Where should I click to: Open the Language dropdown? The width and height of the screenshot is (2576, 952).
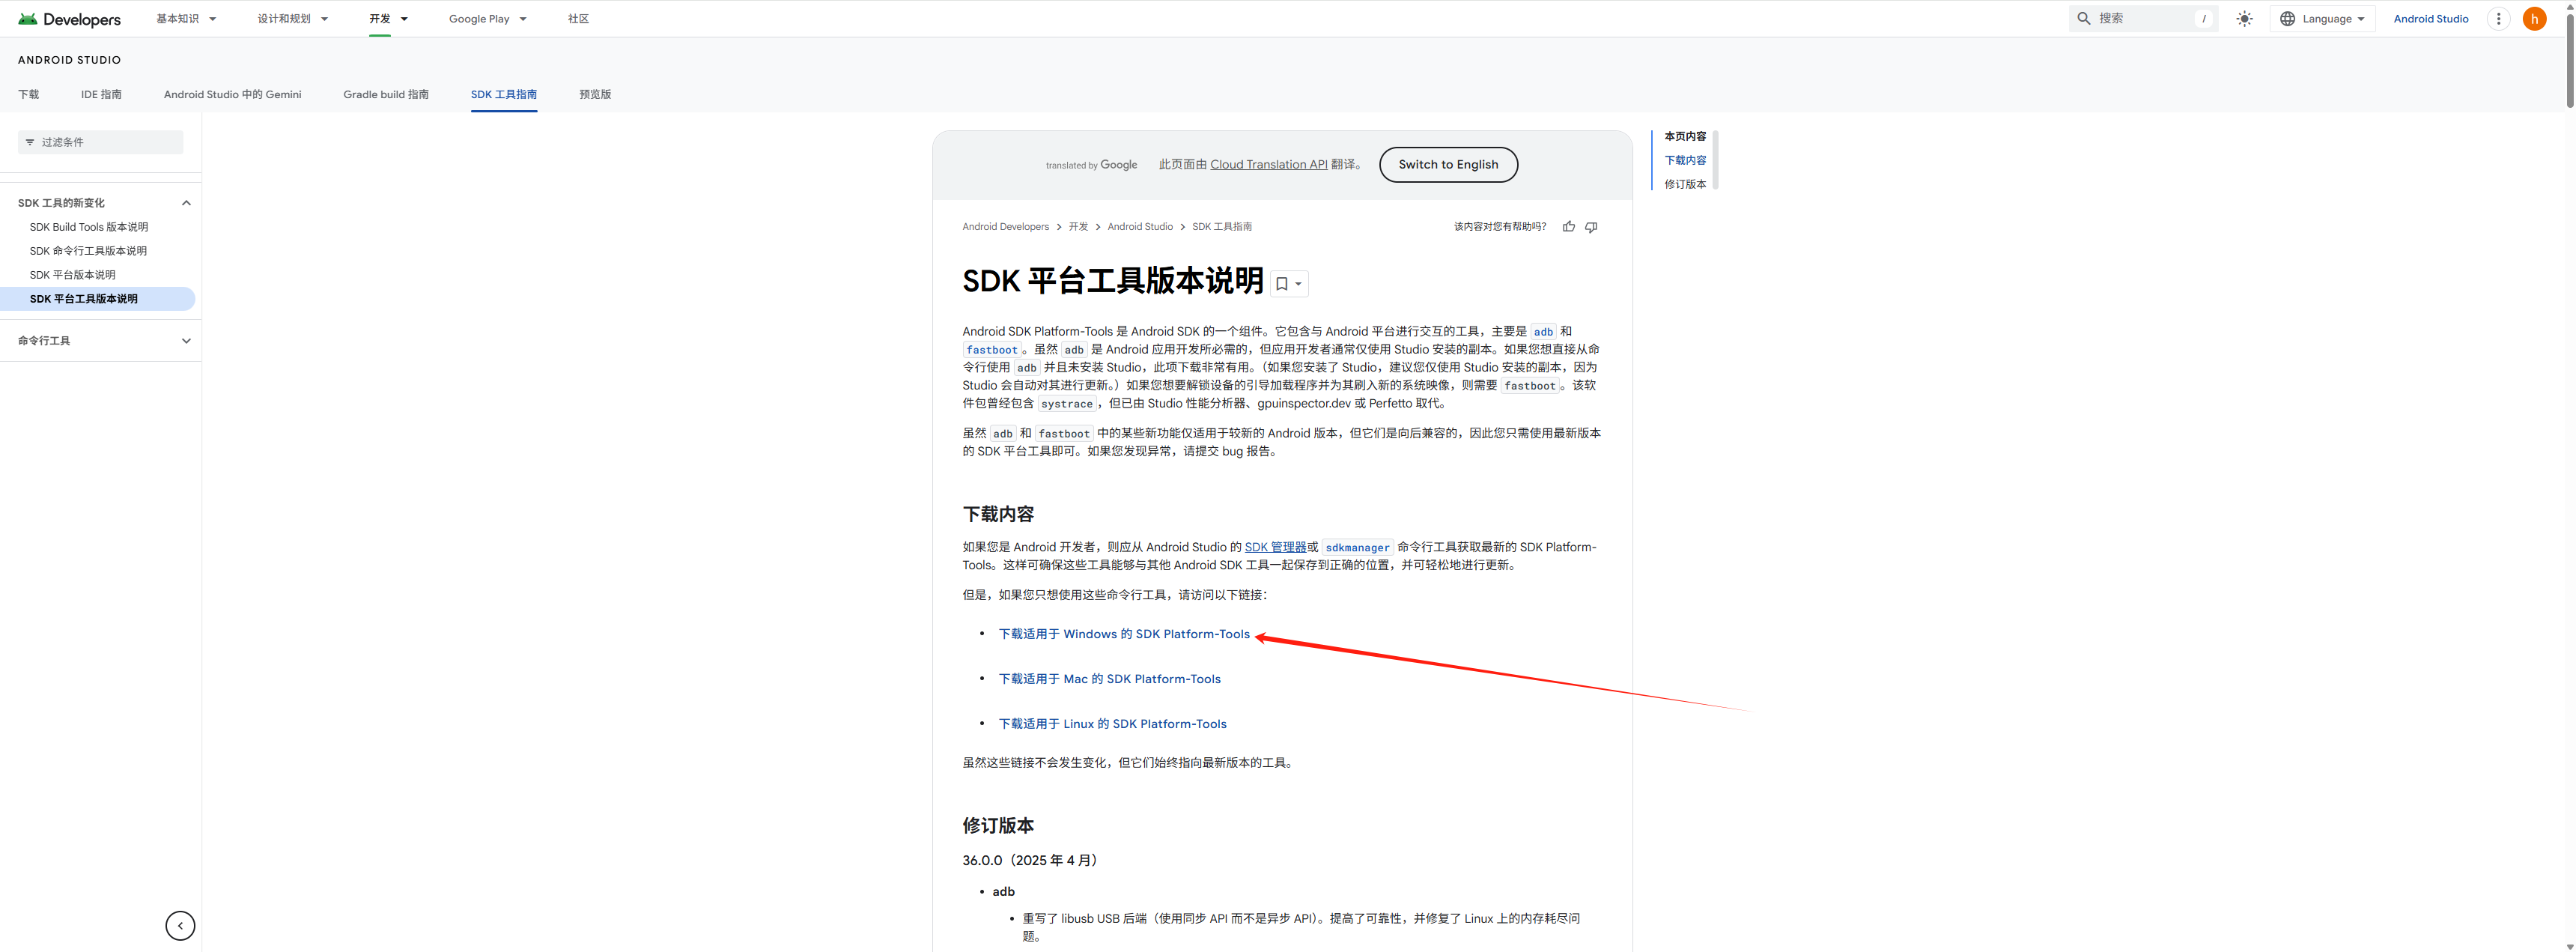tap(2322, 19)
